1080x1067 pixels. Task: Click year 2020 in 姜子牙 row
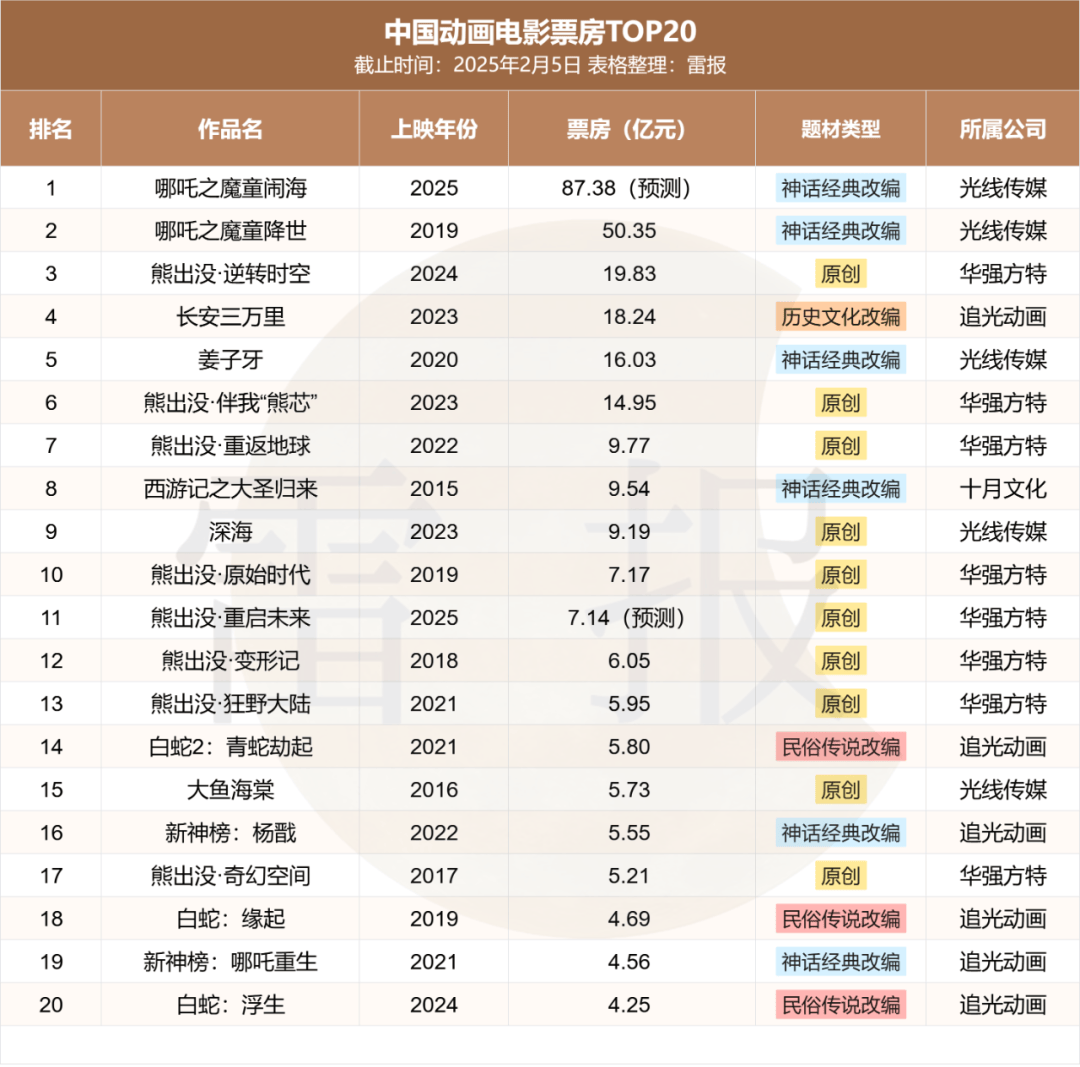(434, 360)
